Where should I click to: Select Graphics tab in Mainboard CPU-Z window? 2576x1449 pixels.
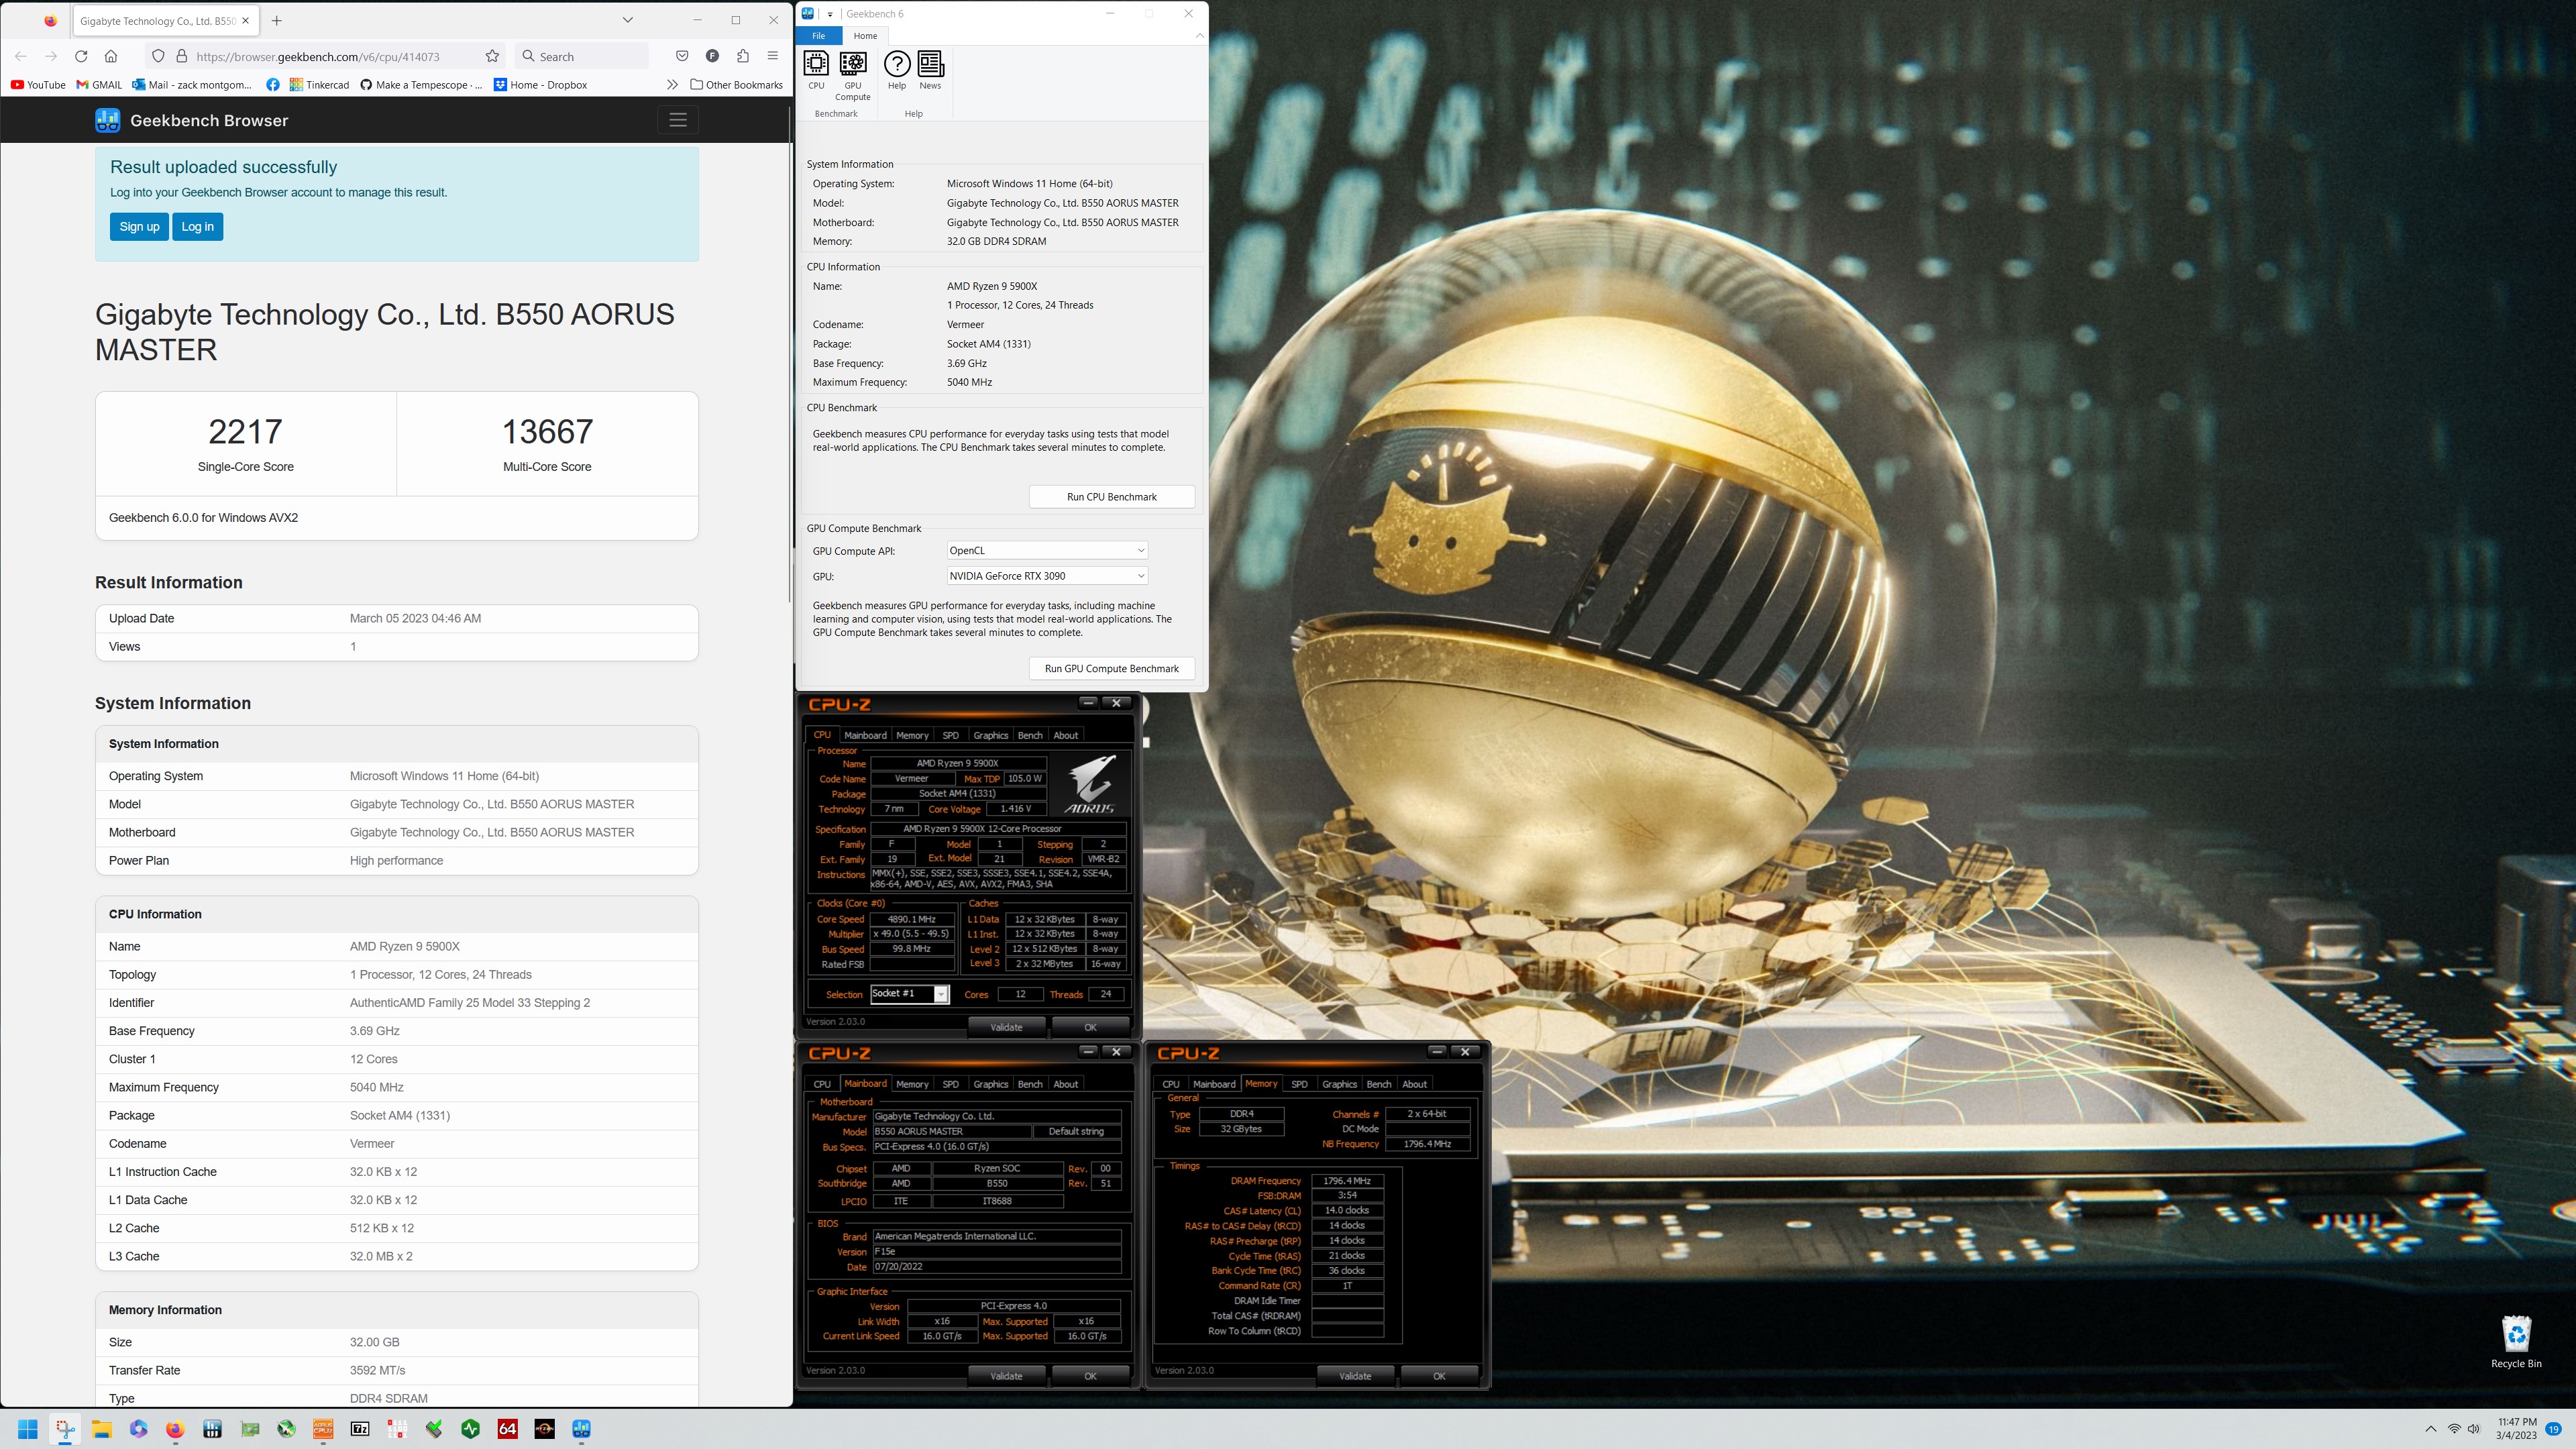990,1084
